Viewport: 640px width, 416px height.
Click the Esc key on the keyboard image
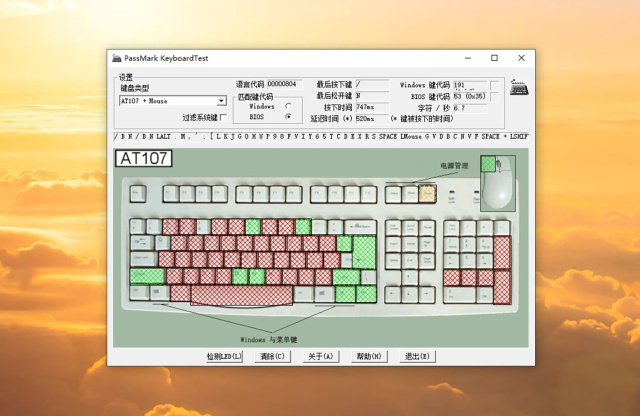click(x=138, y=194)
